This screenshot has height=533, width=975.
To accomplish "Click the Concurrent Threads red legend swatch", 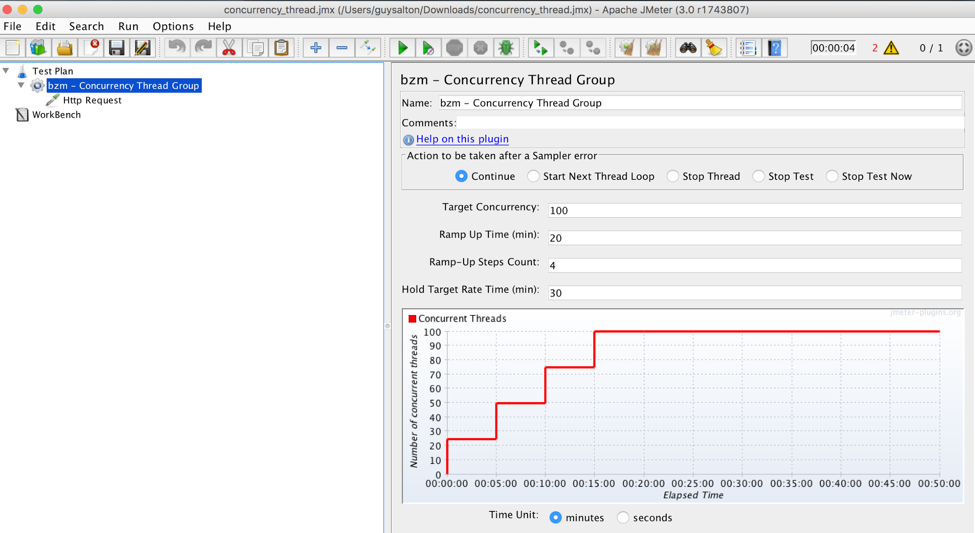I will (412, 318).
